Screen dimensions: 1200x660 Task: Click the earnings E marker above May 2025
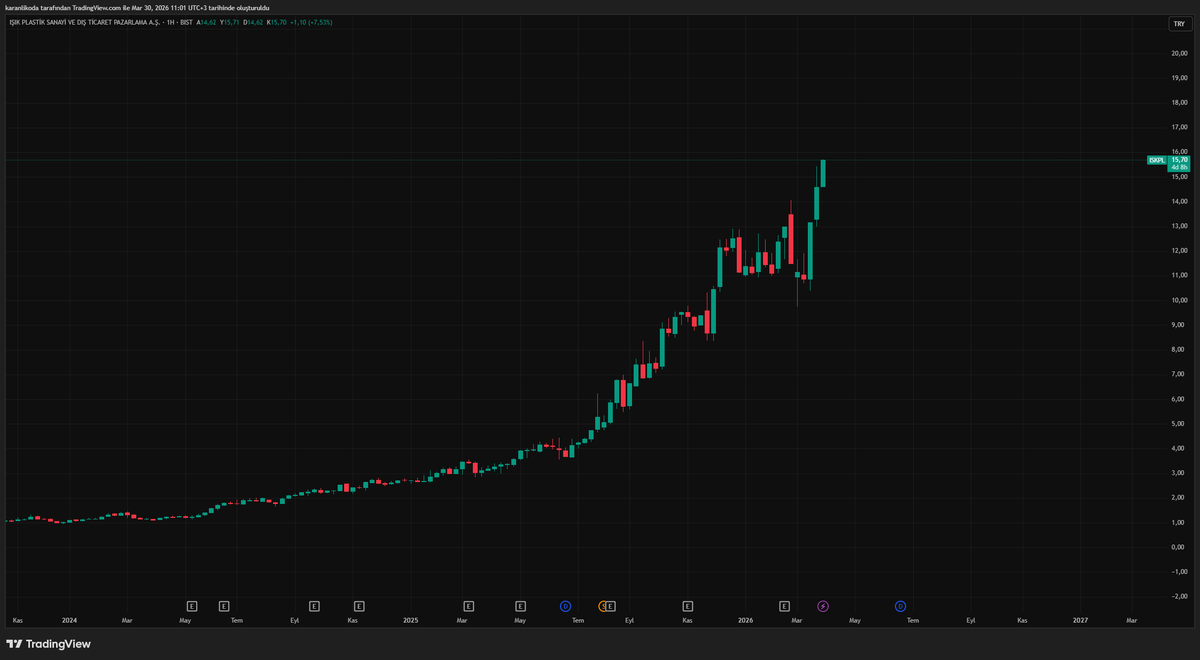coord(520,606)
